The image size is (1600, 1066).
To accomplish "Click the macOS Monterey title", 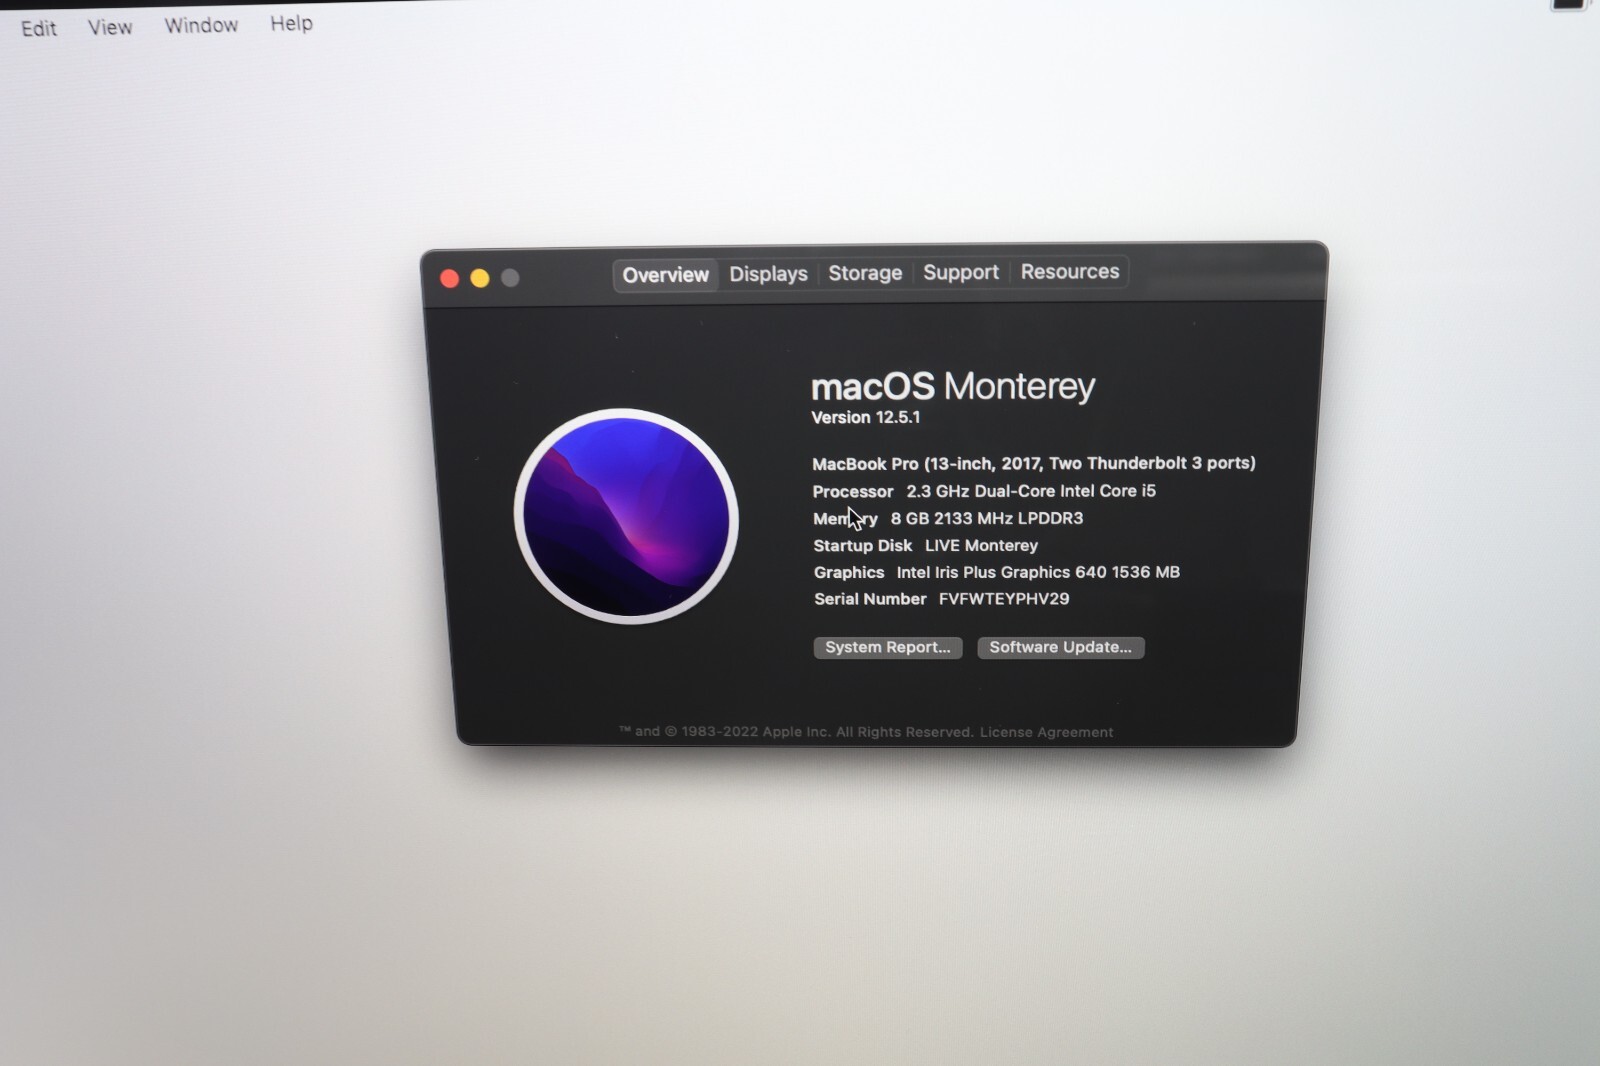I will click(x=953, y=385).
